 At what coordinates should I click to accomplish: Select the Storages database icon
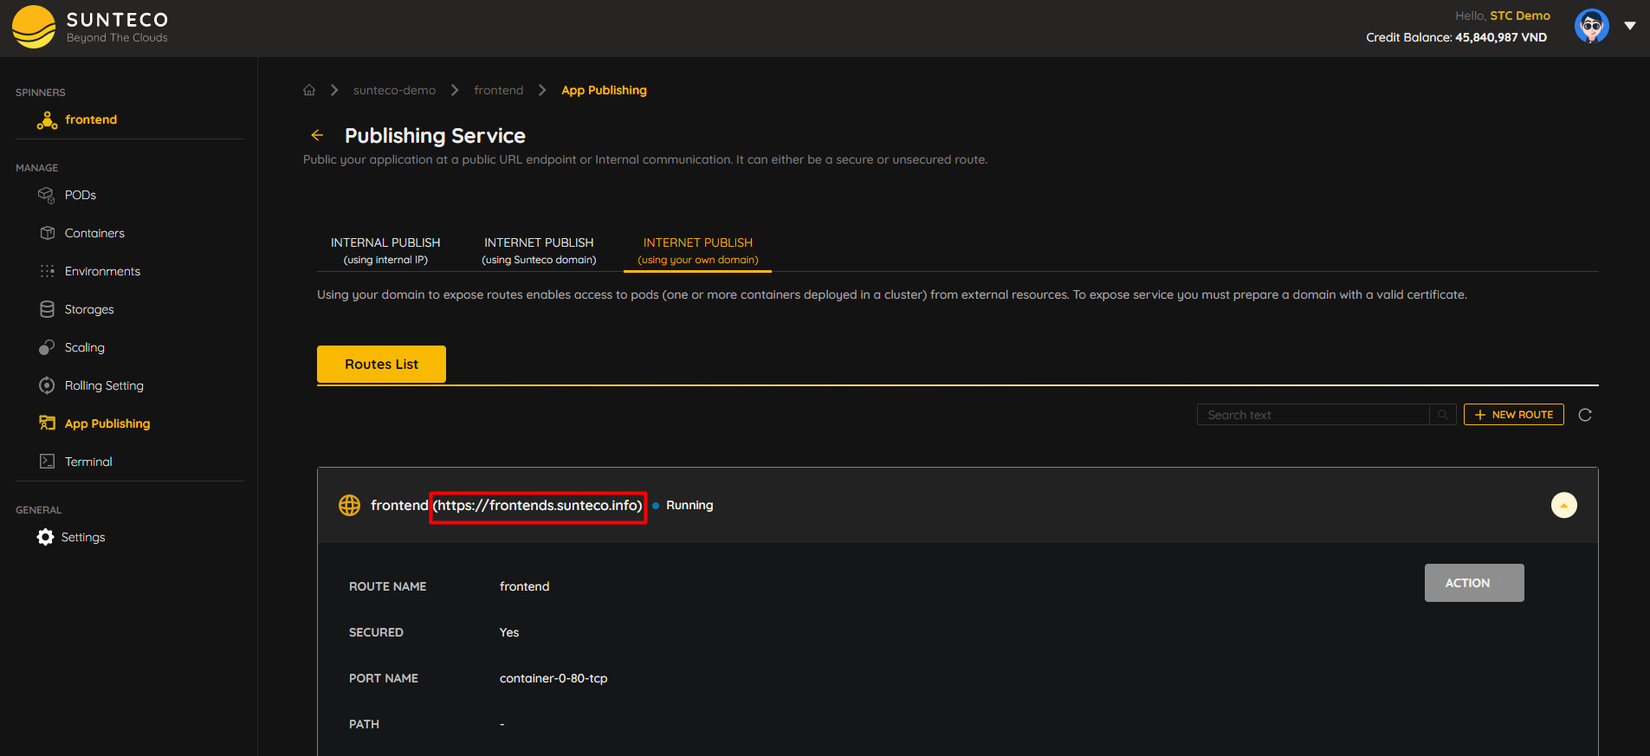pos(47,309)
